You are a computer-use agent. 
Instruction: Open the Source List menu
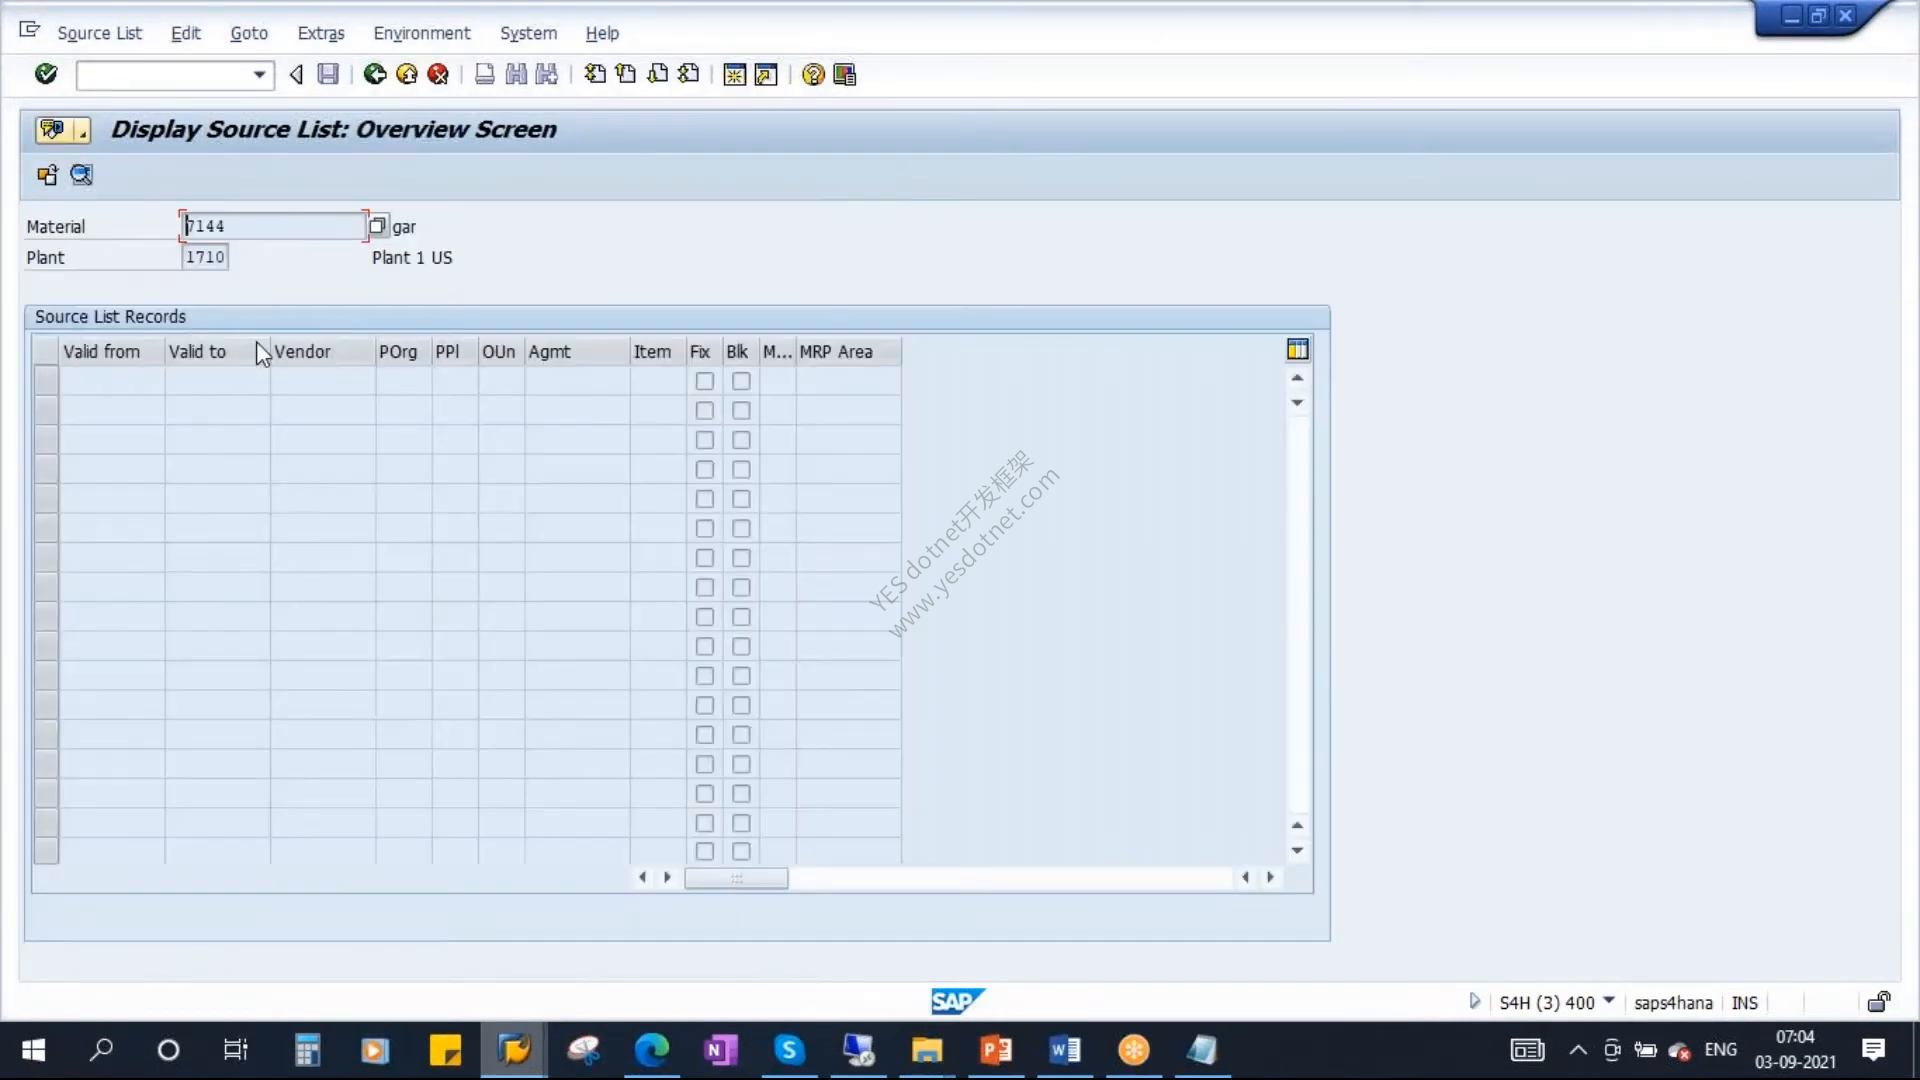[100, 33]
